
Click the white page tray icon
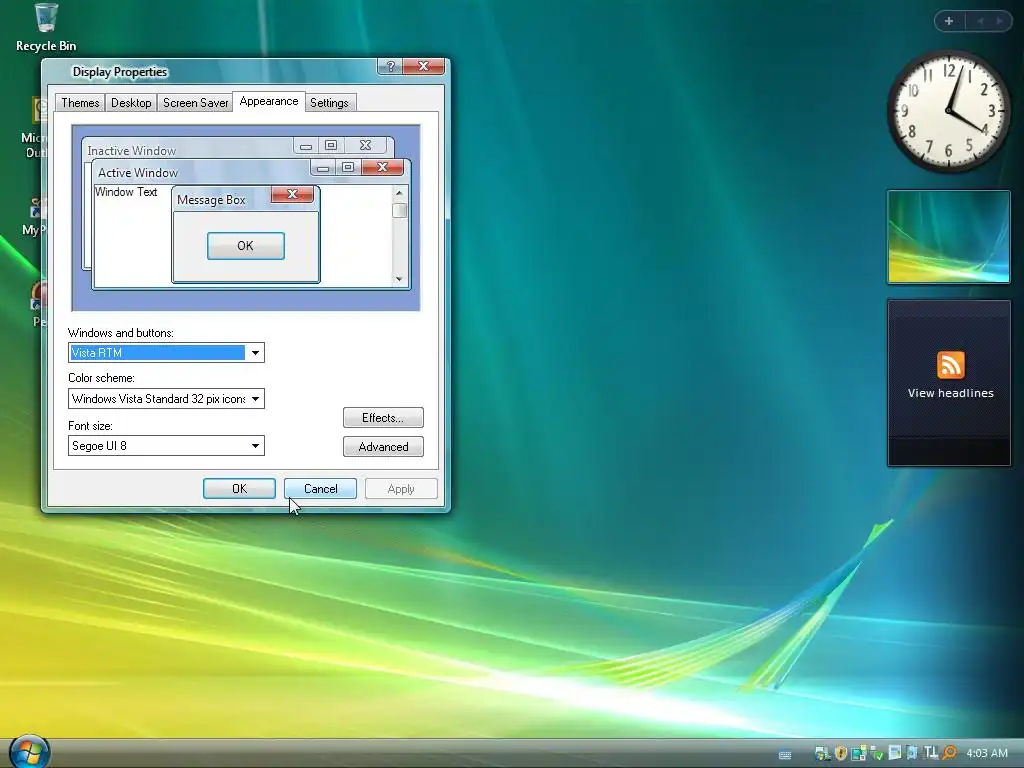pos(895,753)
